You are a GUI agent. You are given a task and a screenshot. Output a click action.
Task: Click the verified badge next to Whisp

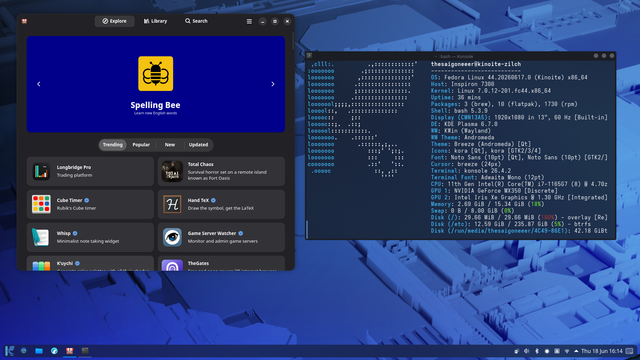click(x=75, y=233)
